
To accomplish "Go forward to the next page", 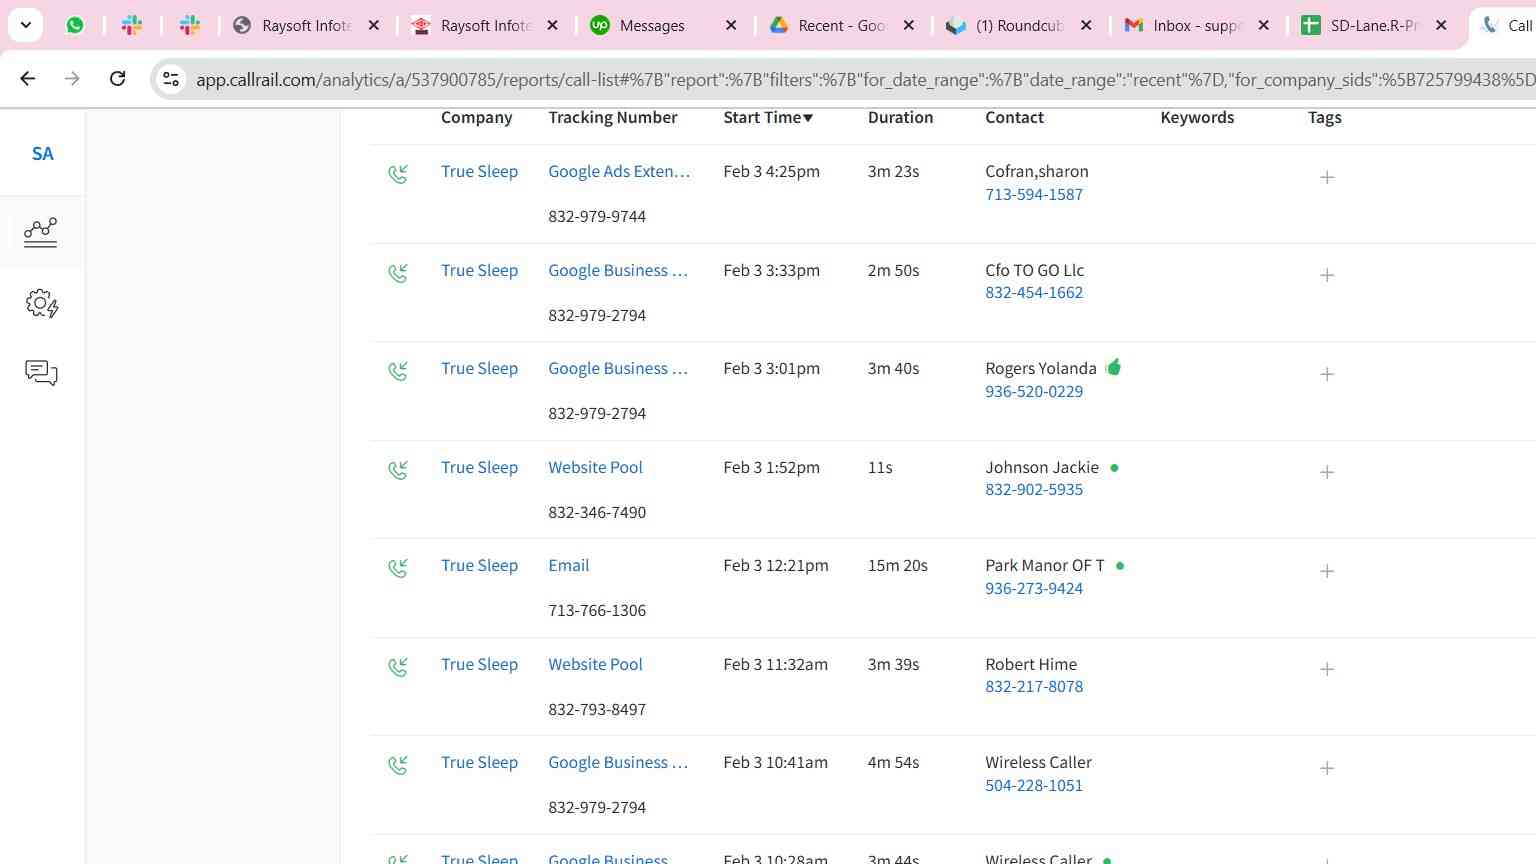I will click(x=72, y=79).
